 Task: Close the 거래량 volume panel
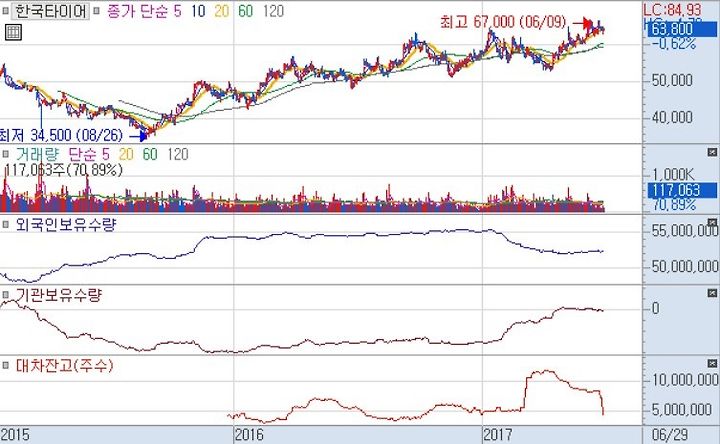pyautogui.click(x=712, y=152)
